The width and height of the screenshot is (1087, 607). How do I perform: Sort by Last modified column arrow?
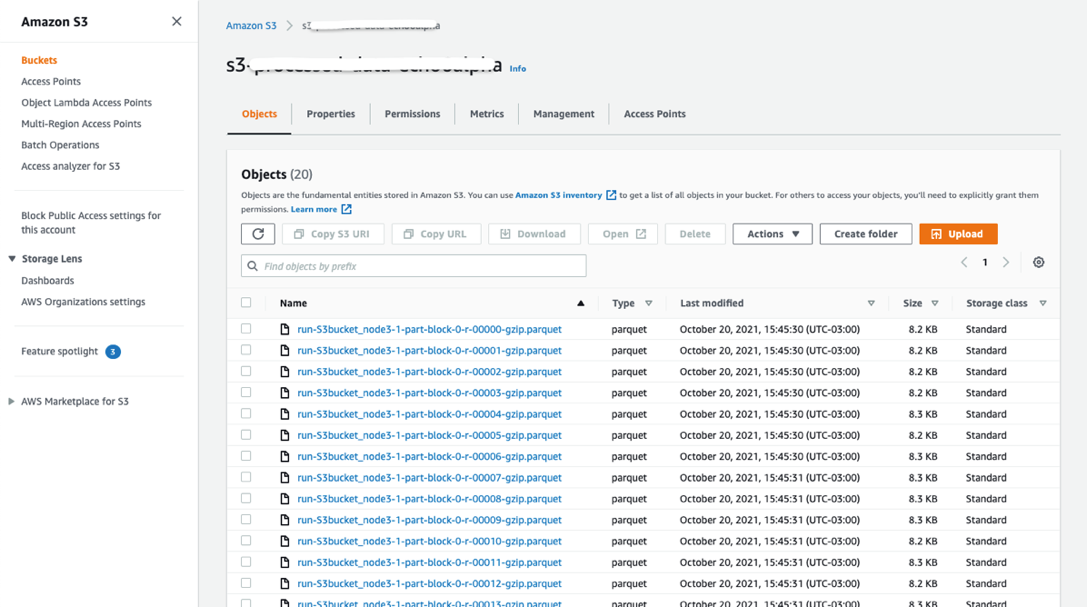[871, 304]
